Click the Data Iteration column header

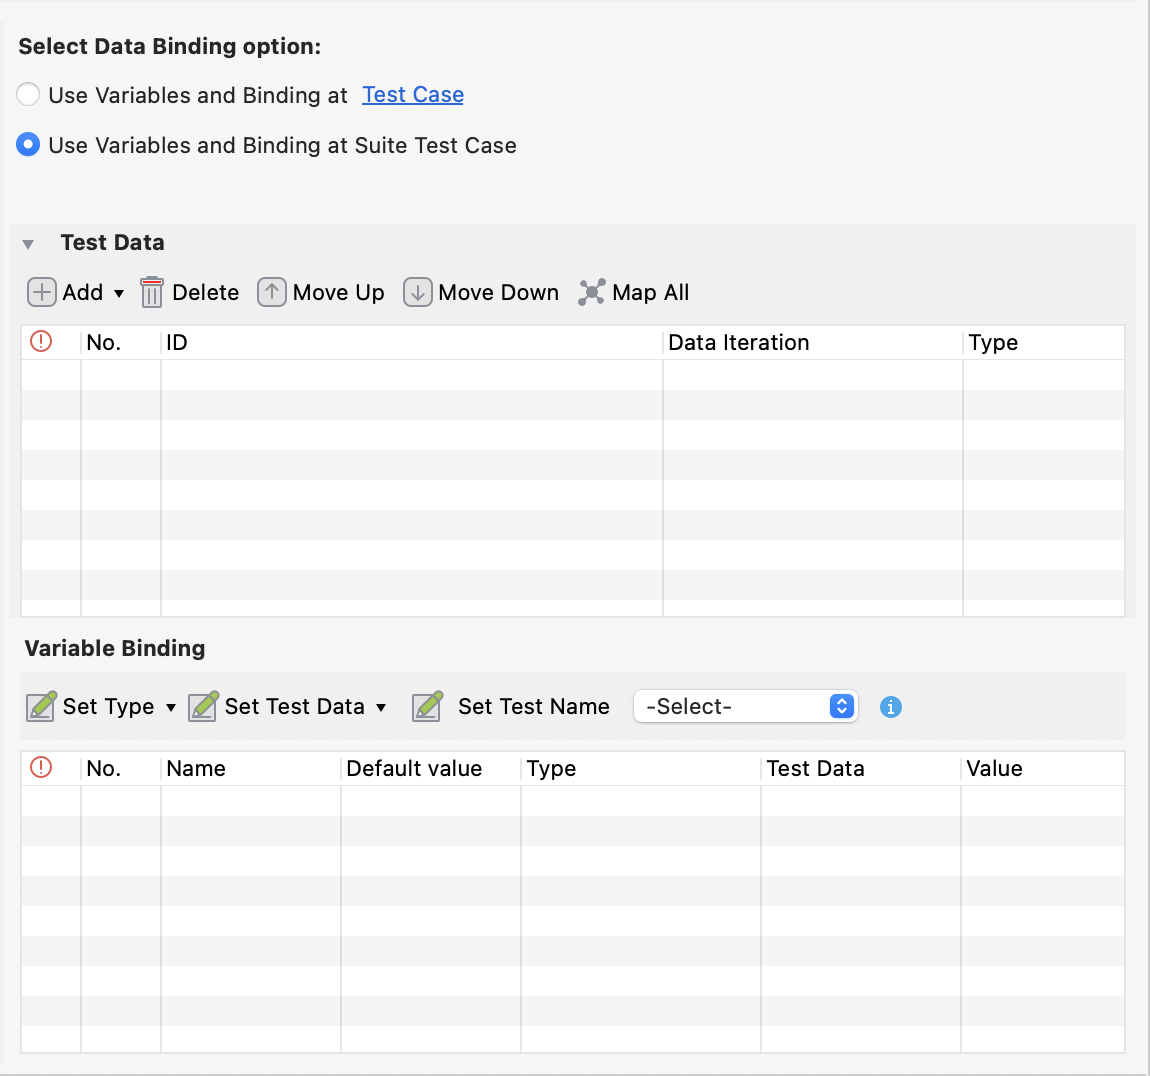coord(738,342)
